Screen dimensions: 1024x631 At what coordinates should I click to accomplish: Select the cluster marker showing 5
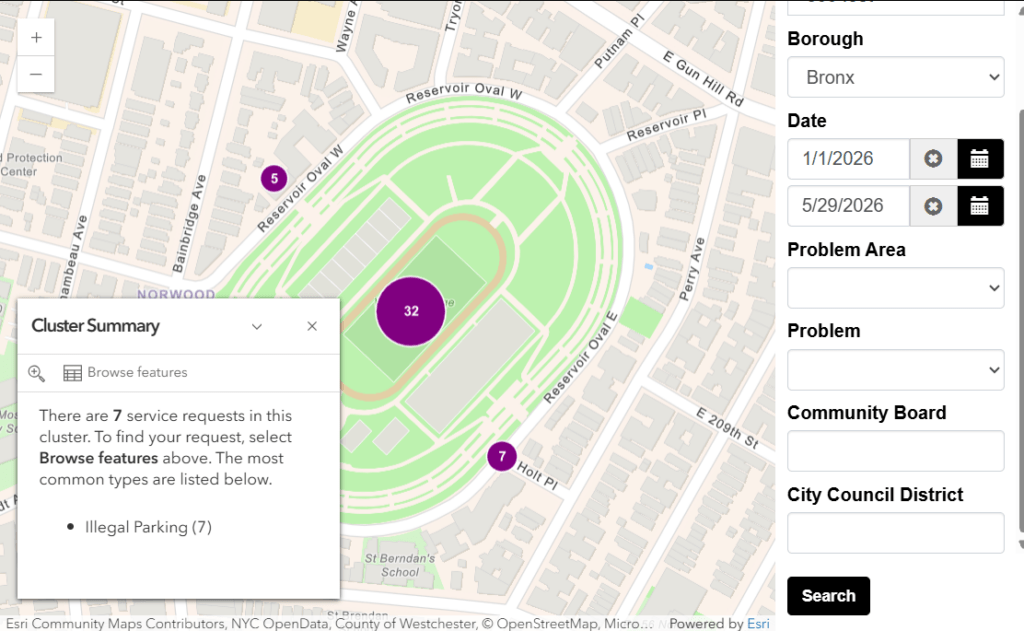tap(274, 178)
